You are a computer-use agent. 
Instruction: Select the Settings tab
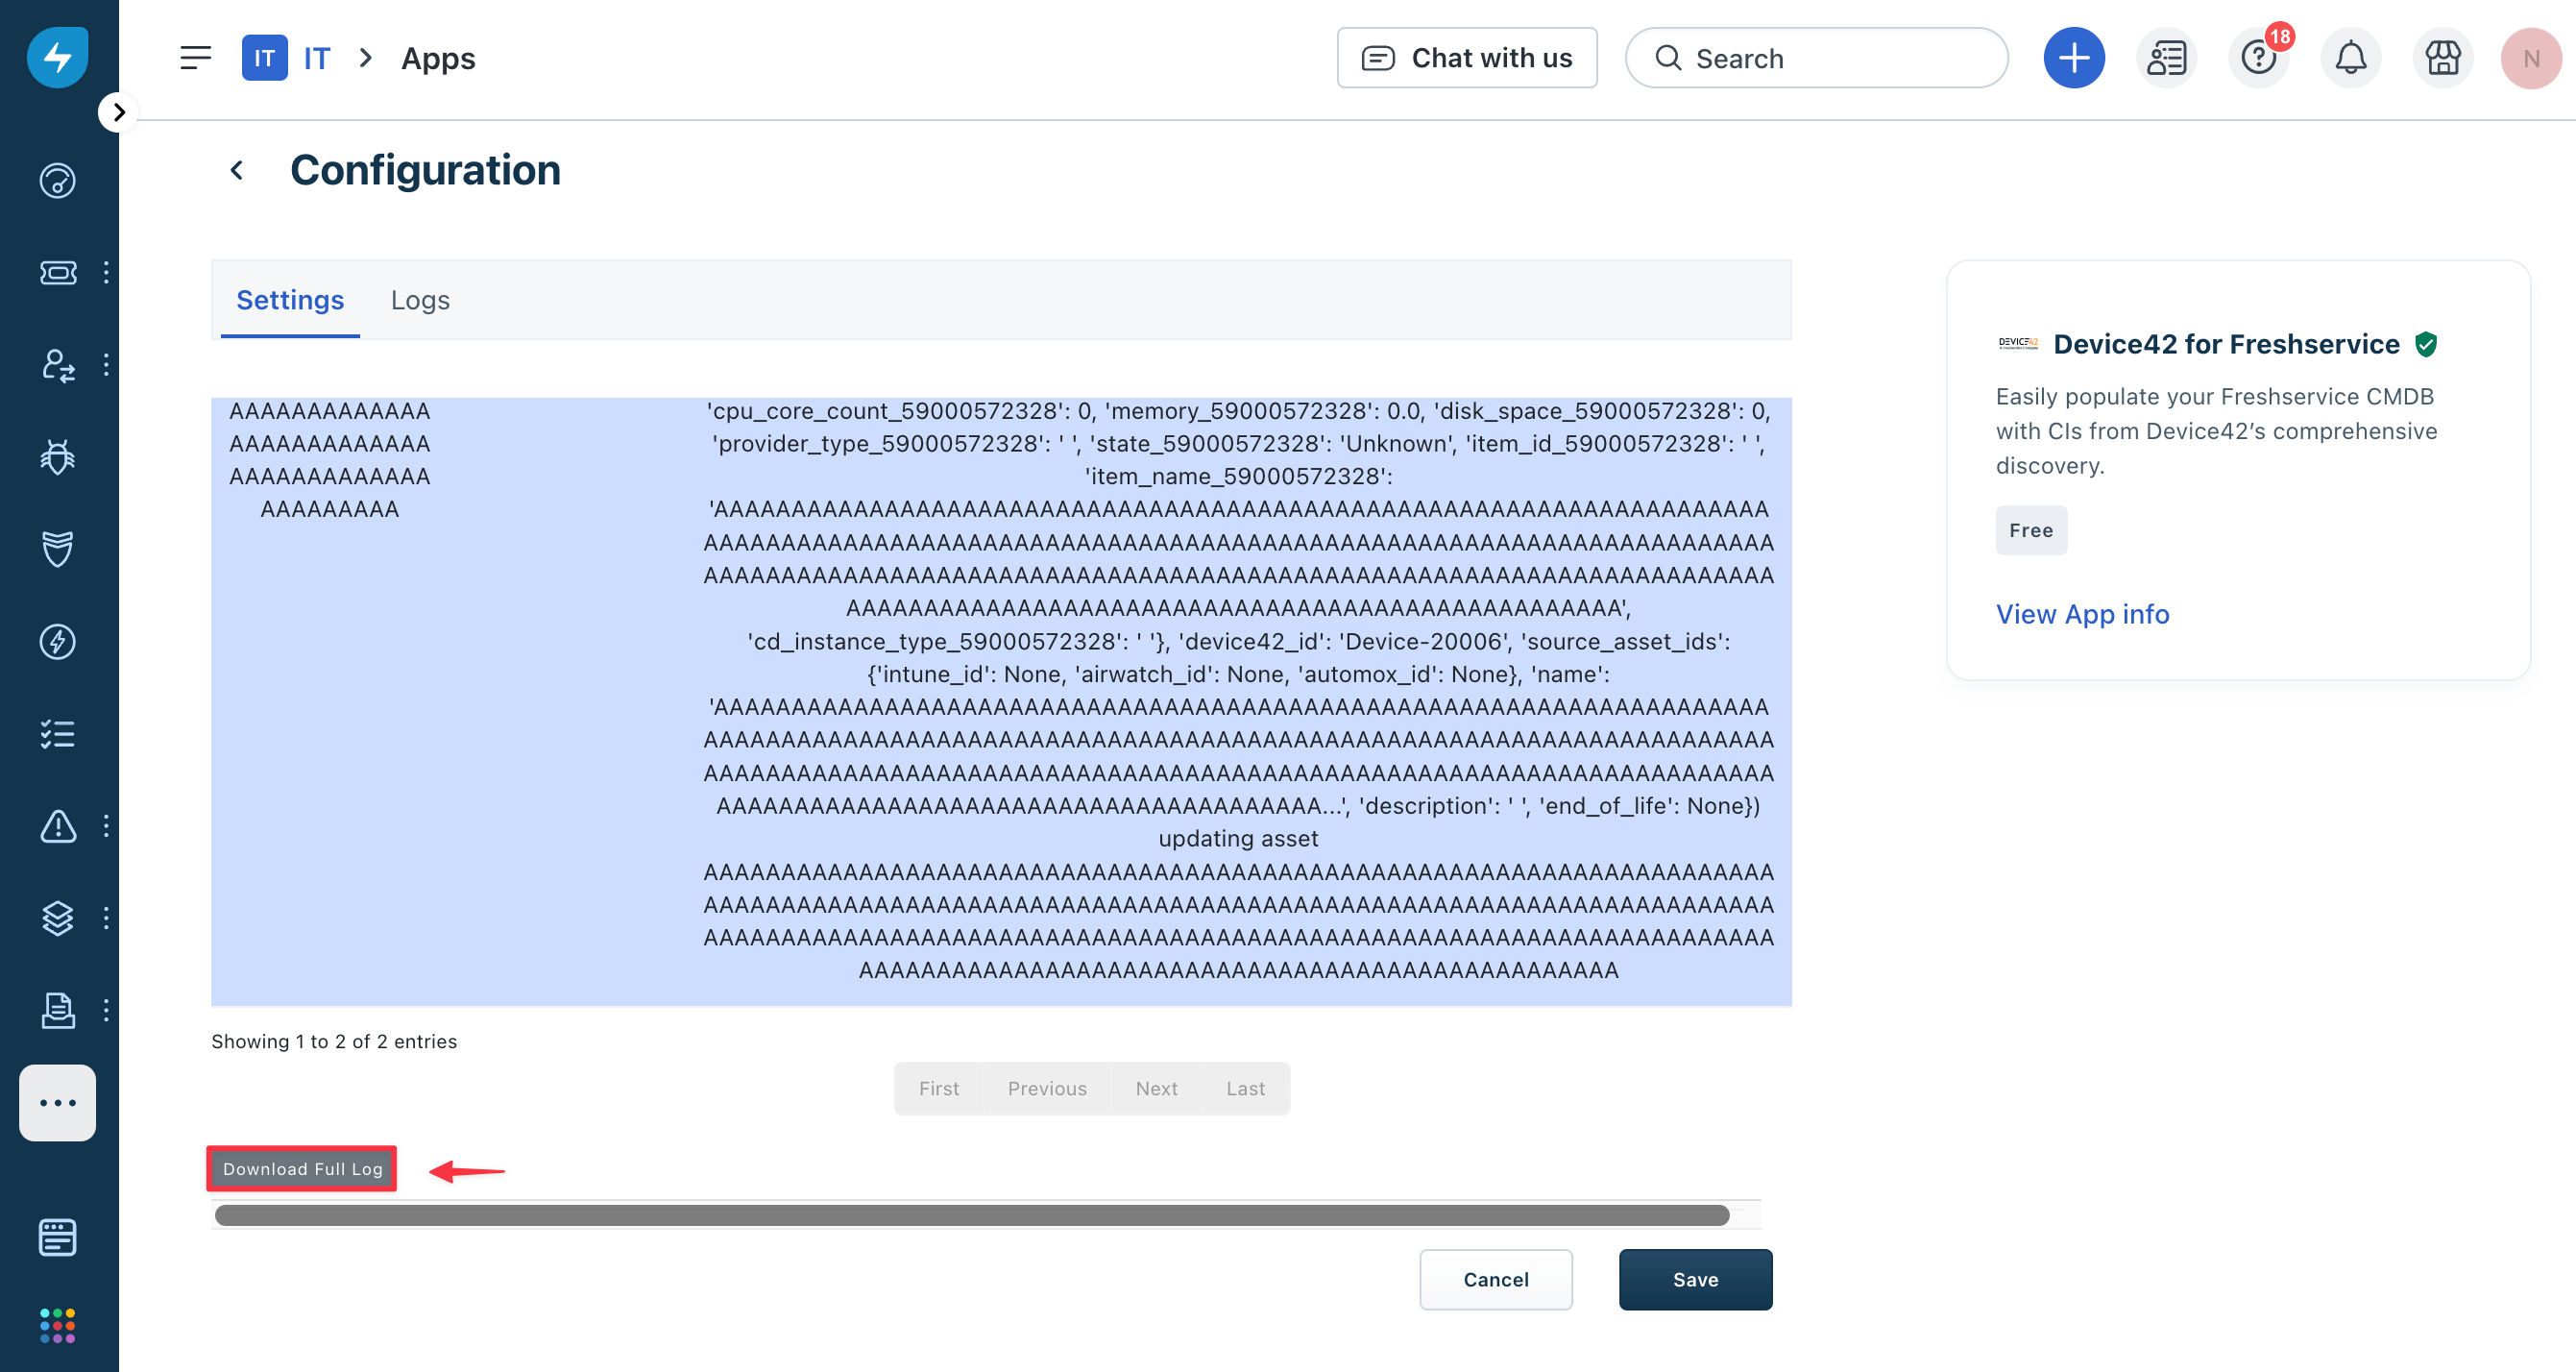coord(289,299)
